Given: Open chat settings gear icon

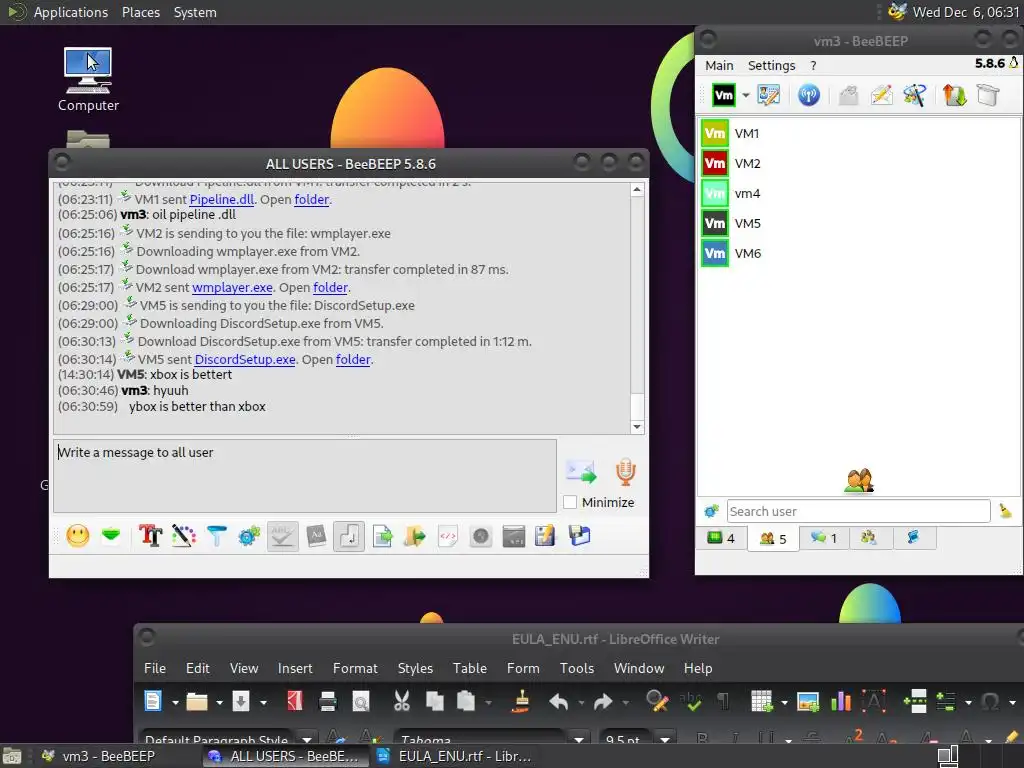Looking at the screenshot, I should point(249,536).
